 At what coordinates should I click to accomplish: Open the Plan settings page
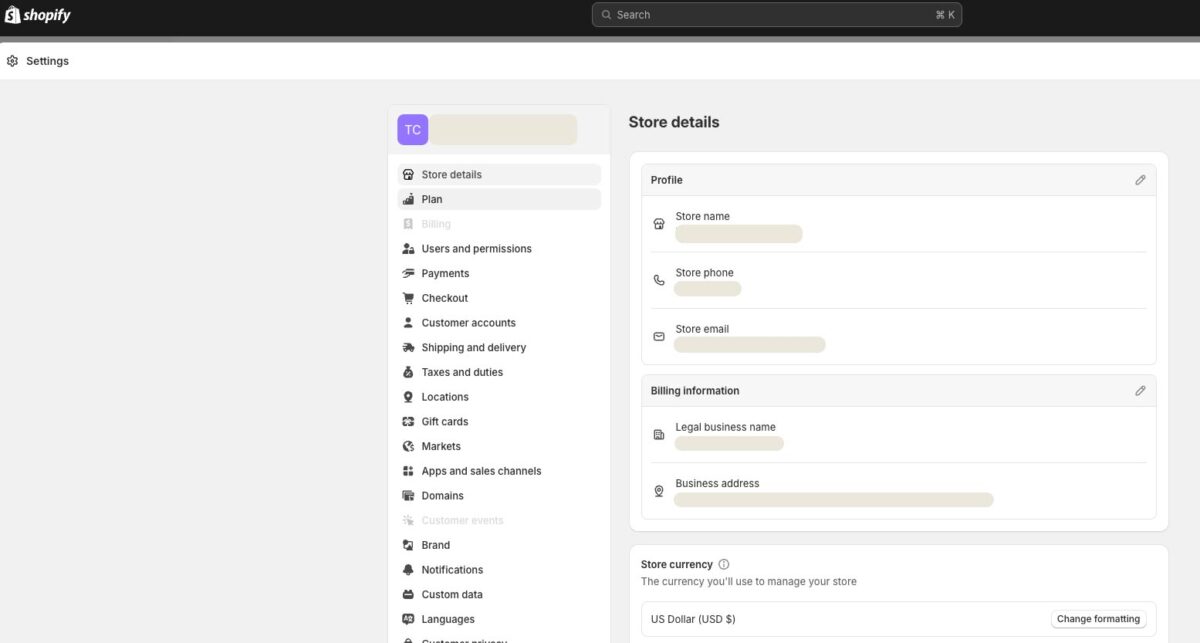click(432, 199)
